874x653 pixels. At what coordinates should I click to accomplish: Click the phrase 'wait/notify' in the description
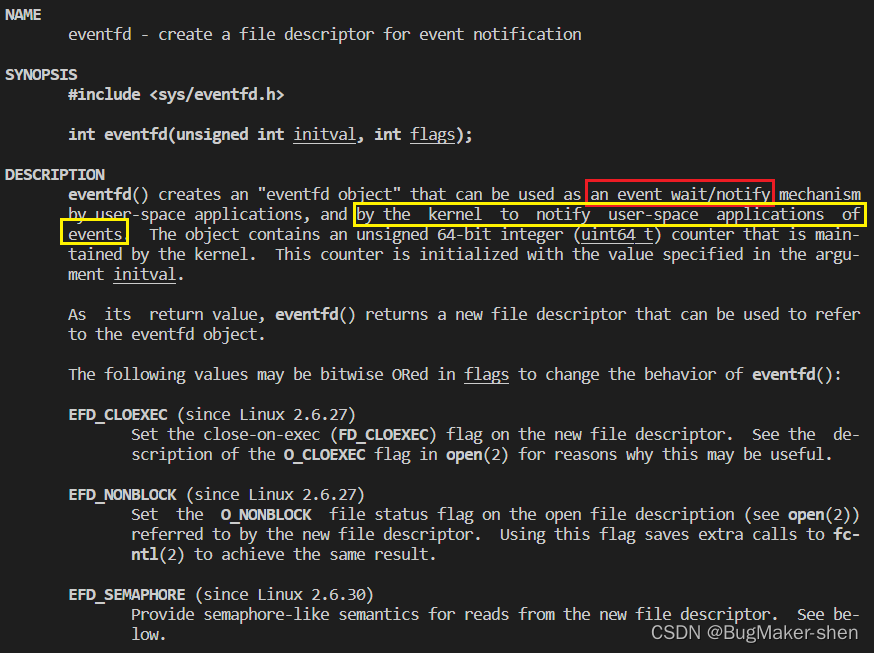[x=720, y=194]
